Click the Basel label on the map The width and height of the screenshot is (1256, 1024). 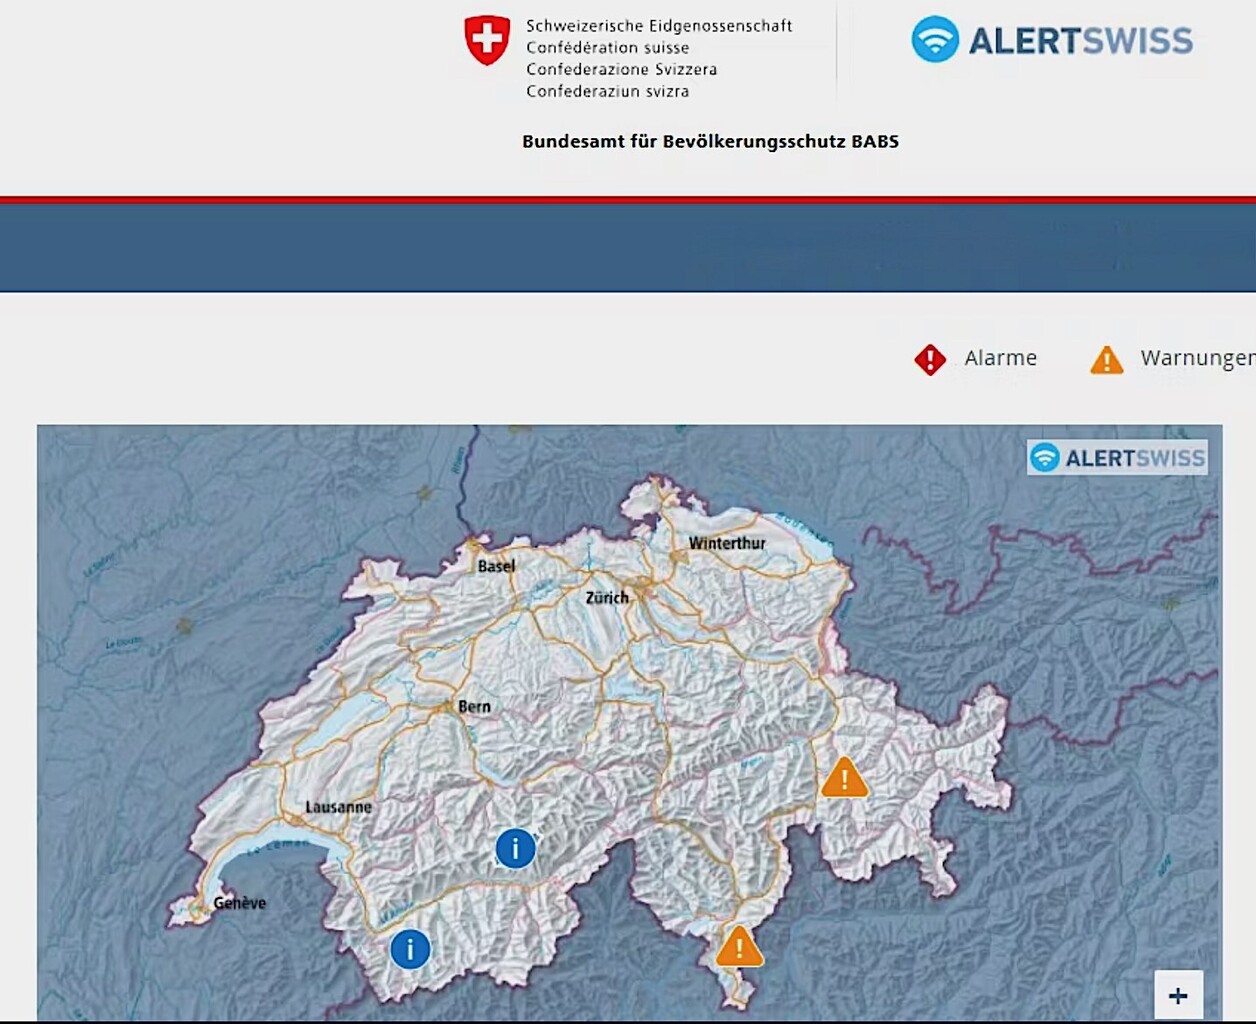(496, 566)
